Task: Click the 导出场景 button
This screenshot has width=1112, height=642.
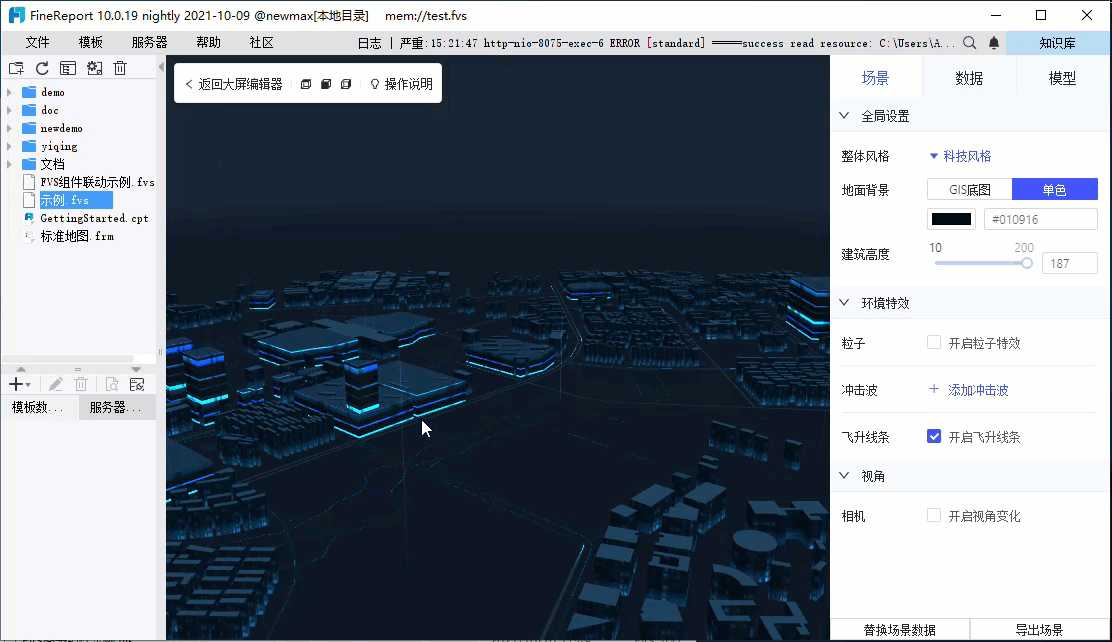Action: tap(1040, 630)
